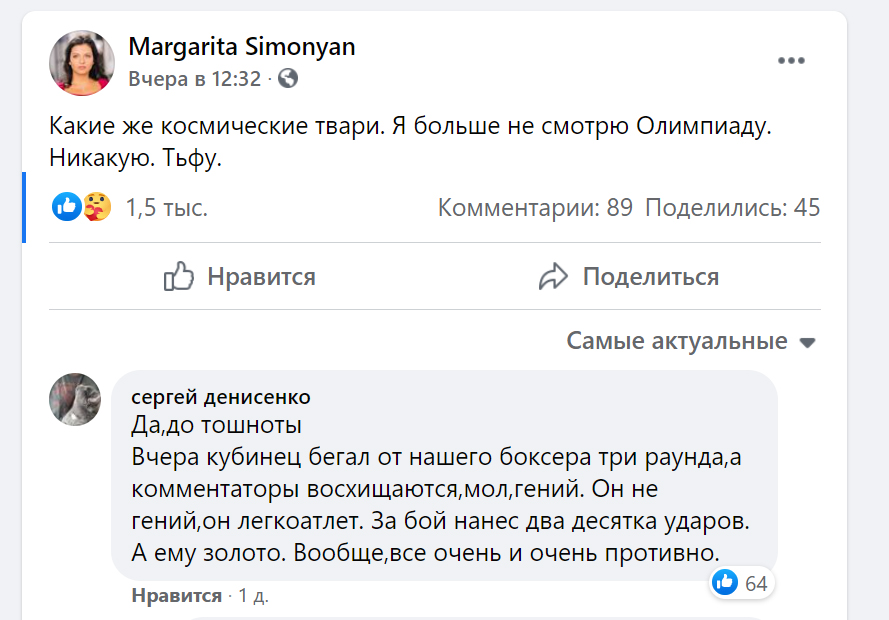Click the globe public privacy icon
Viewport: 889px width, 620px height.
[x=286, y=78]
